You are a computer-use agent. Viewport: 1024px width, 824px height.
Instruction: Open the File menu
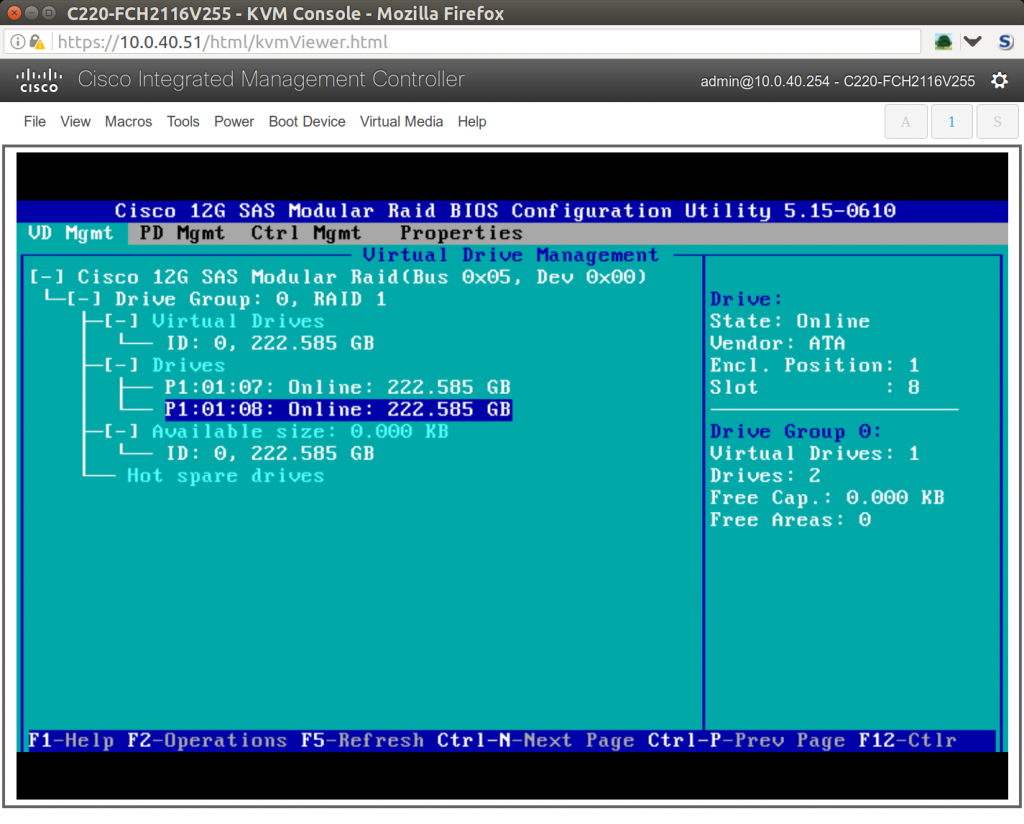click(x=35, y=121)
